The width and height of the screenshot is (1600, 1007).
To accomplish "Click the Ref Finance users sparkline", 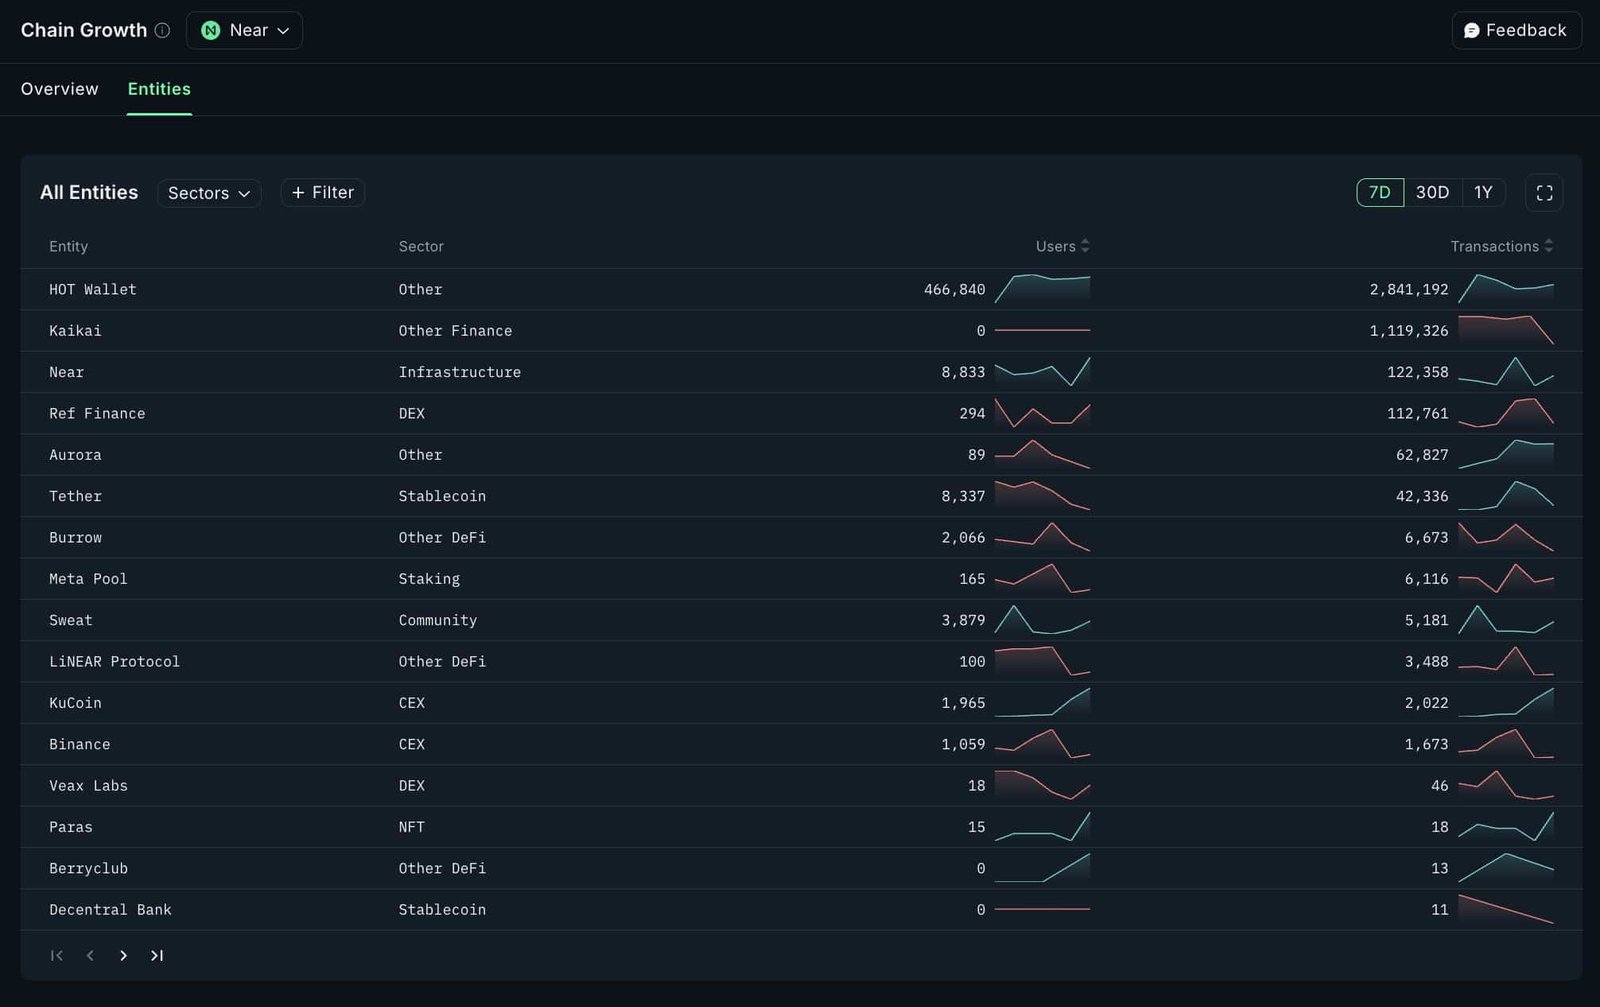I will tap(1042, 413).
